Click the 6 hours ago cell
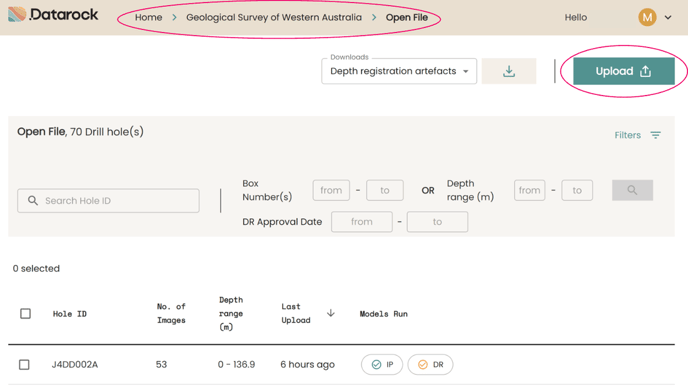This screenshot has width=688, height=388. click(x=307, y=365)
